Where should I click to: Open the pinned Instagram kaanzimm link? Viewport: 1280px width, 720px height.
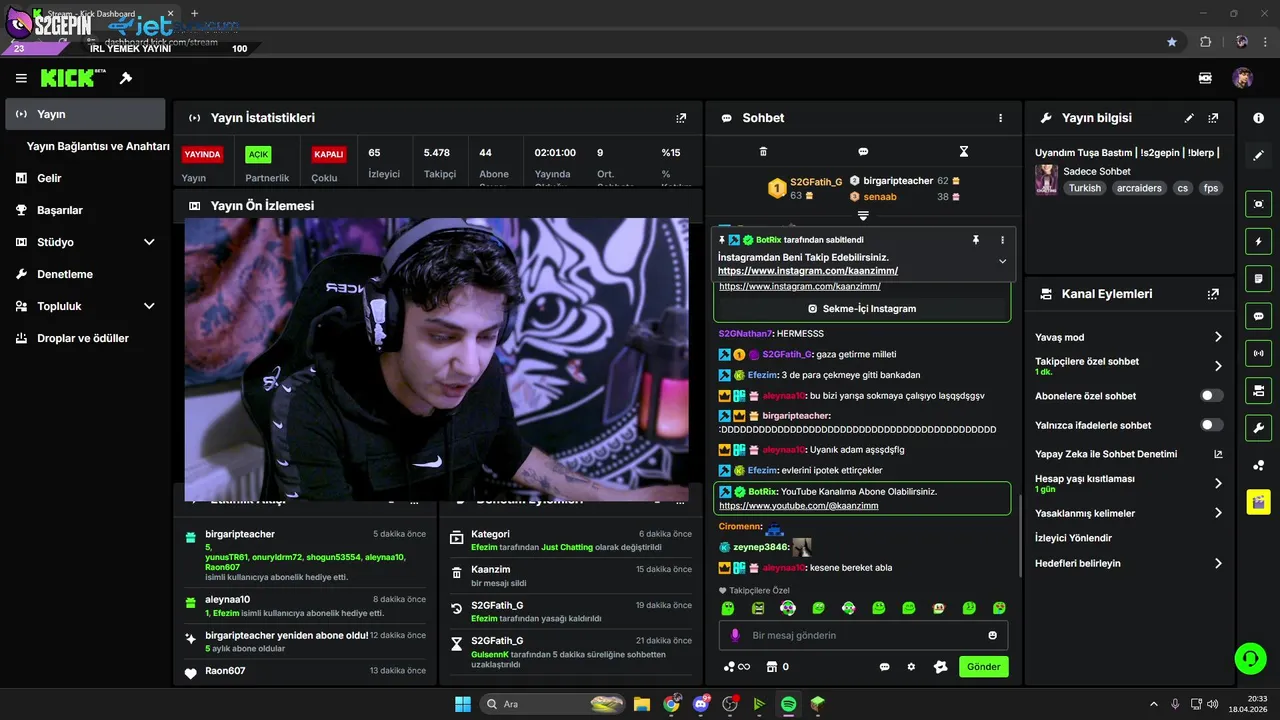808,271
